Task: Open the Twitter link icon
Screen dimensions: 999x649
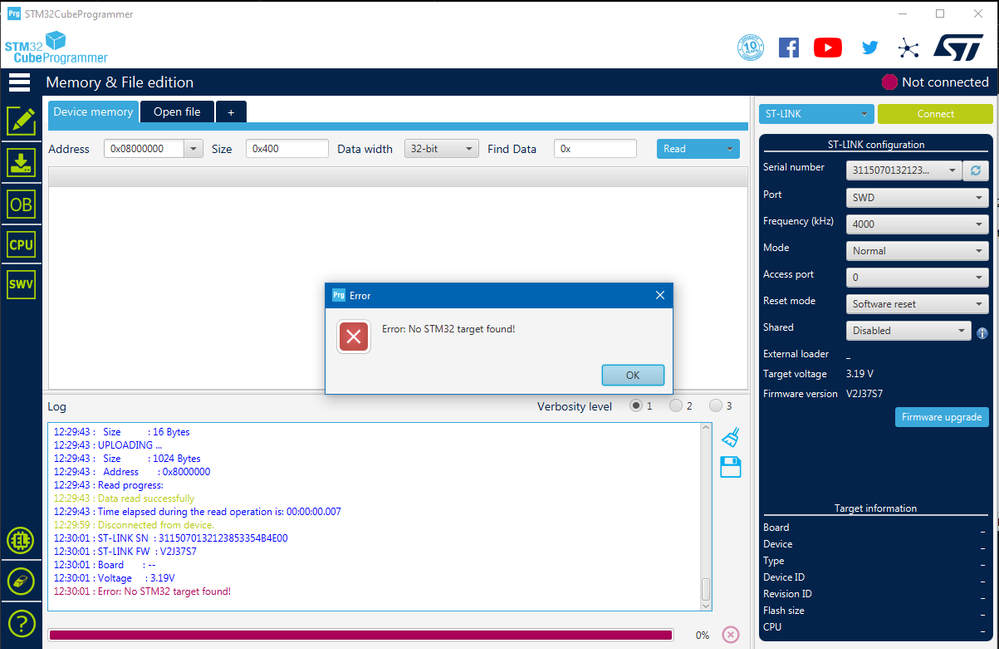Action: (870, 48)
